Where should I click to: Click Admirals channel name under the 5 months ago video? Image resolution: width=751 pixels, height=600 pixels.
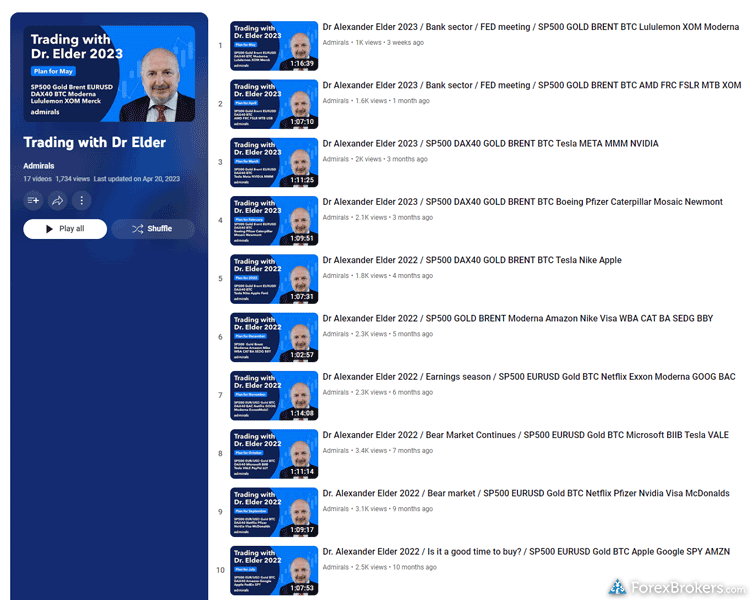point(335,334)
